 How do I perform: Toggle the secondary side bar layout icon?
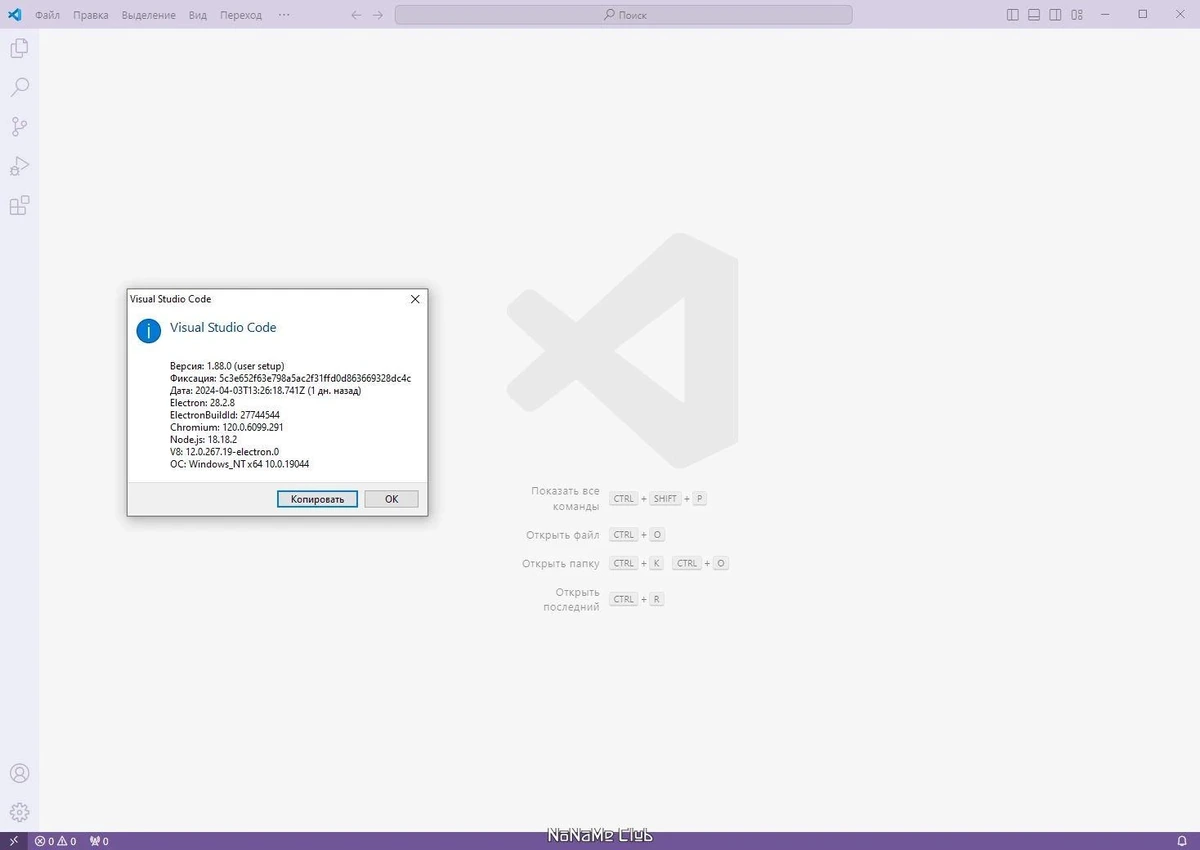coord(1056,15)
